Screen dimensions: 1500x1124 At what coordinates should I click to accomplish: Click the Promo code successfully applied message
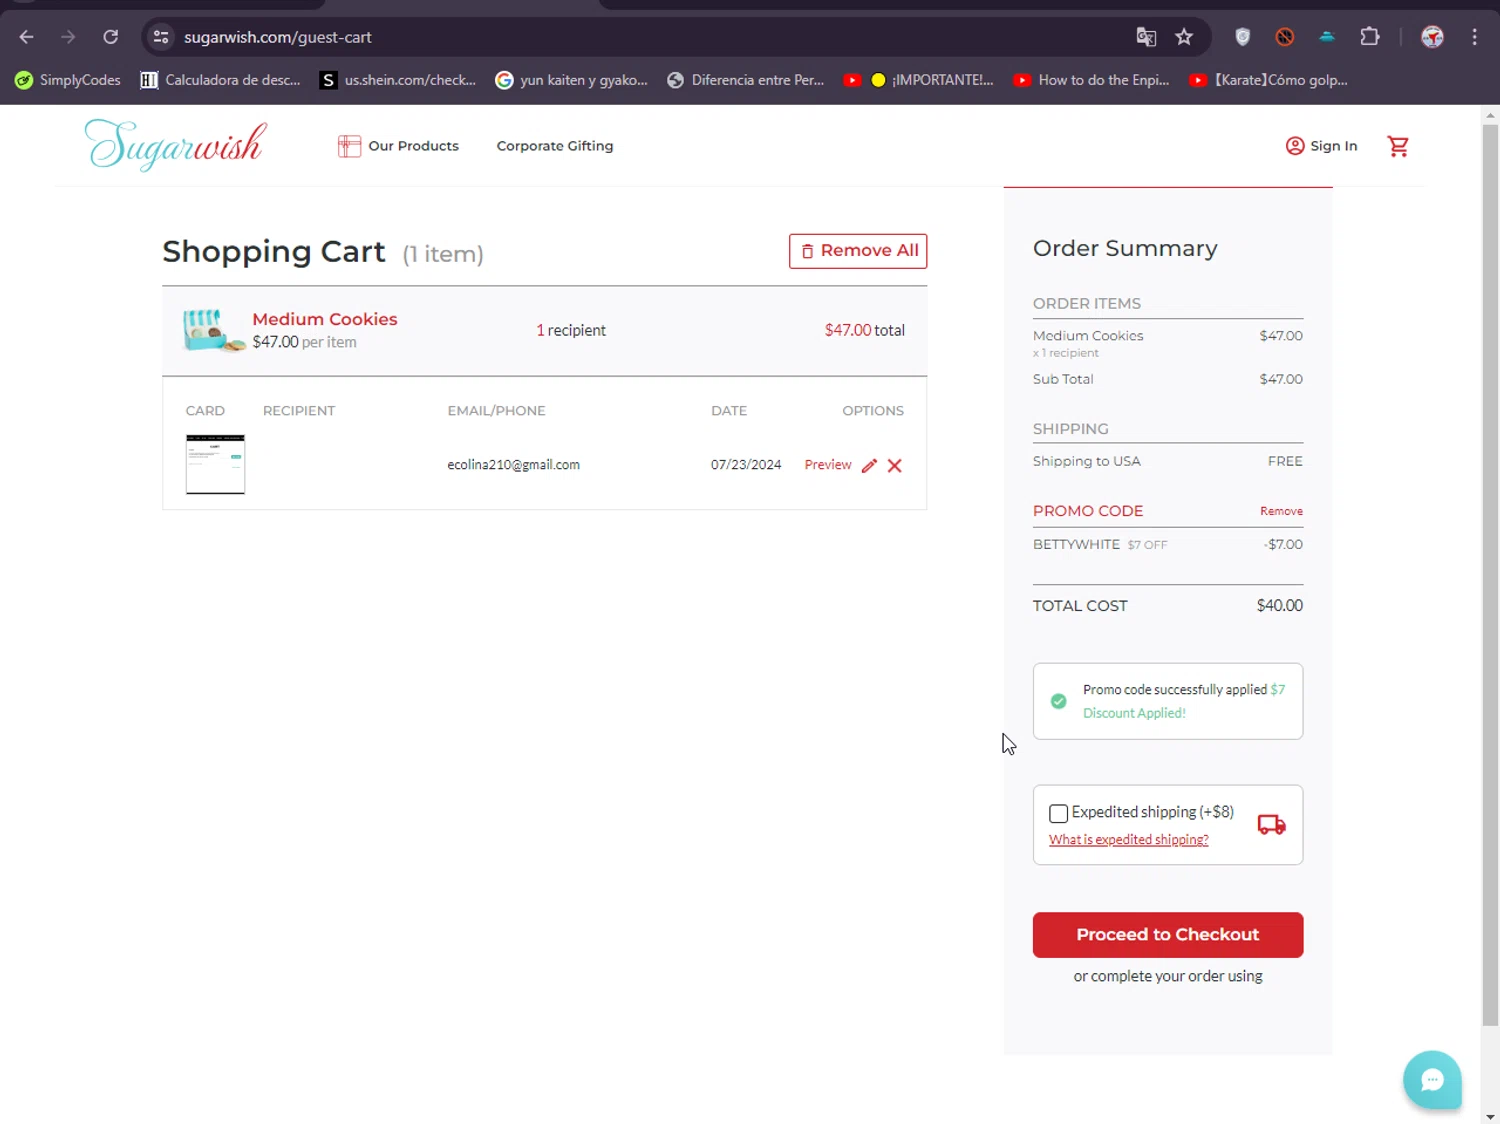[x=1184, y=701]
